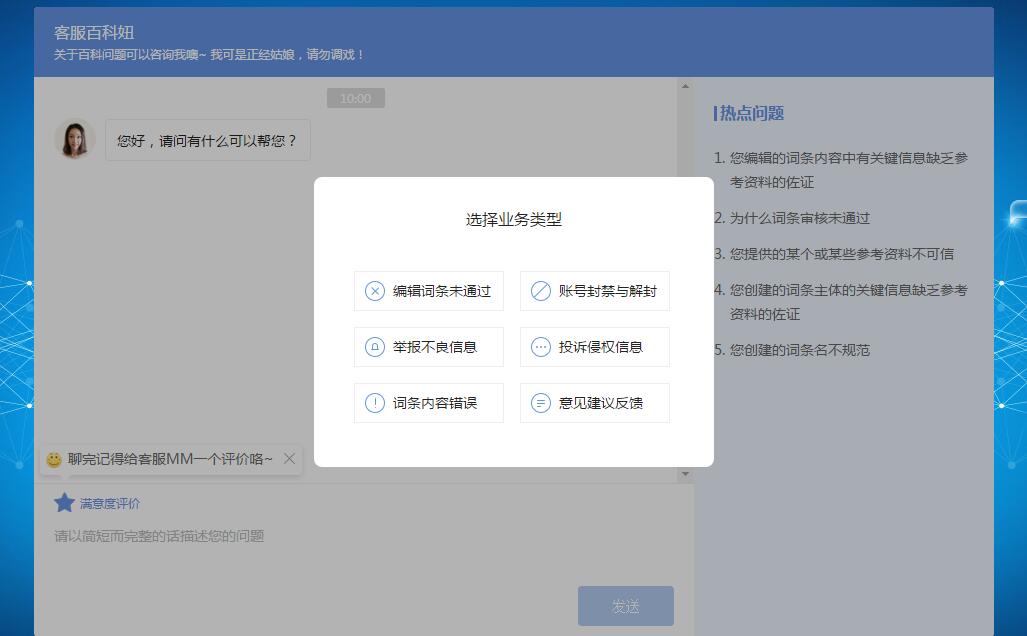Click the 发送 send button

[x=627, y=605]
